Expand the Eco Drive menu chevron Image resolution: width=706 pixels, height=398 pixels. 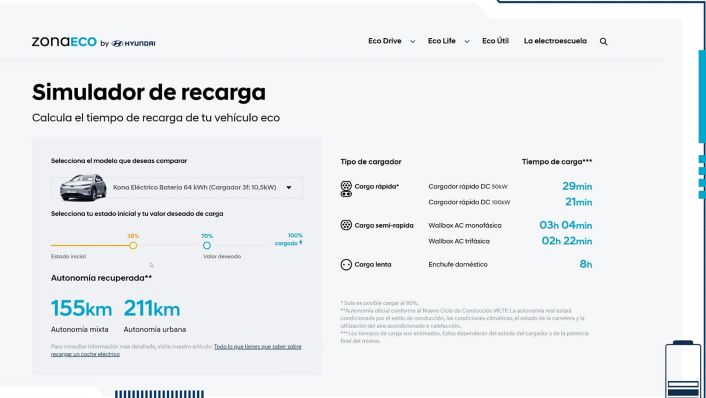point(412,41)
